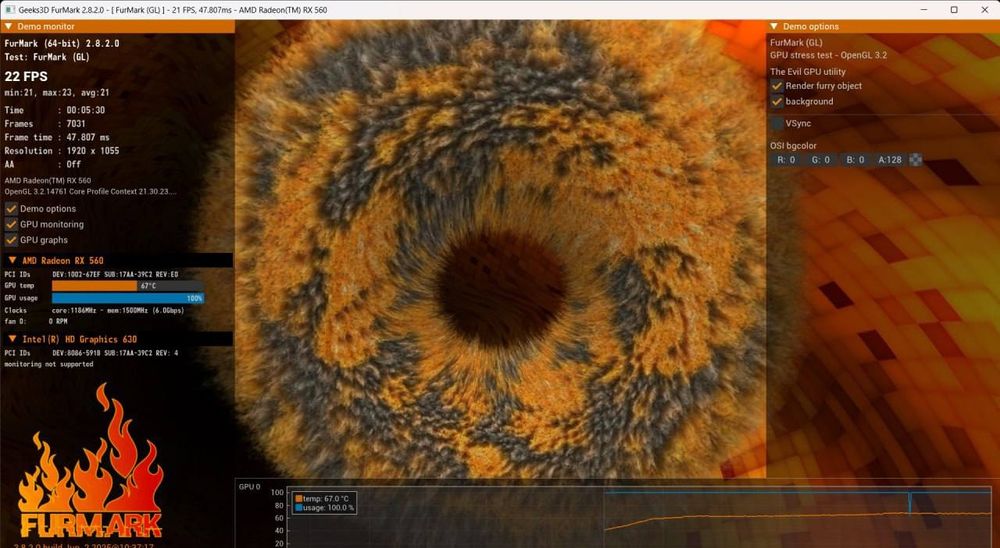Screen dimensions: 1000x548
Task: Click the blue GPU usage bar
Action: pyautogui.click(x=128, y=298)
